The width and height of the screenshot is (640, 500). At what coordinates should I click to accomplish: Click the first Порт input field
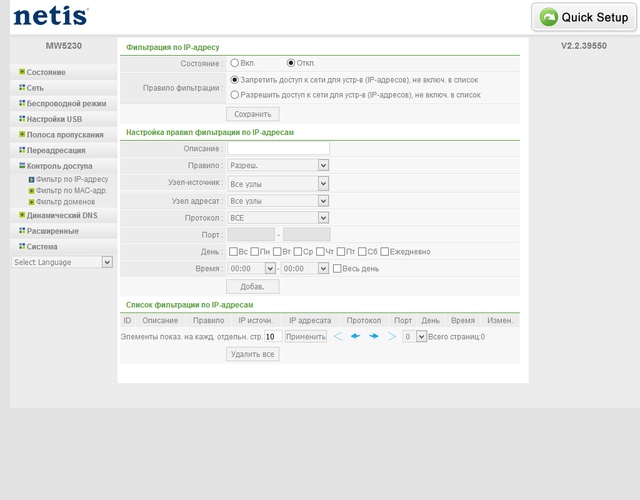[x=251, y=234]
